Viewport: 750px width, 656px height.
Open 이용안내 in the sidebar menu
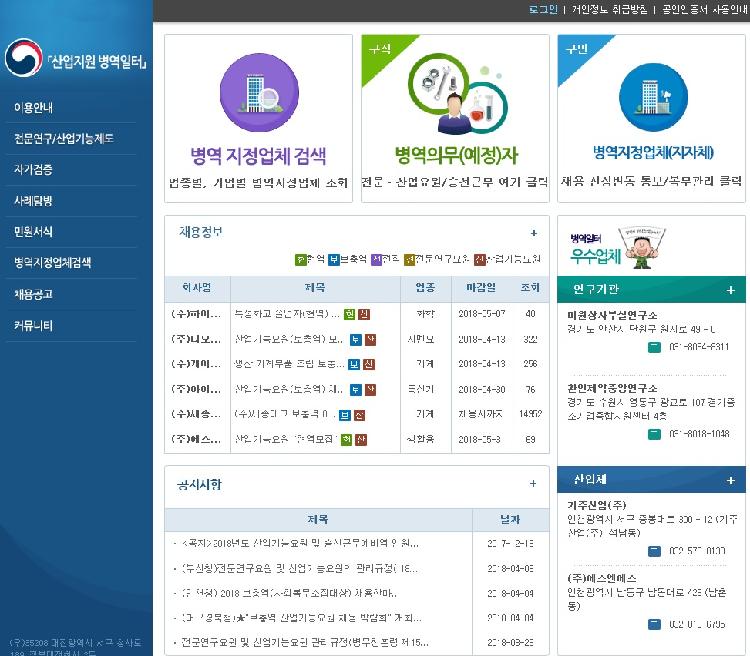[33, 107]
